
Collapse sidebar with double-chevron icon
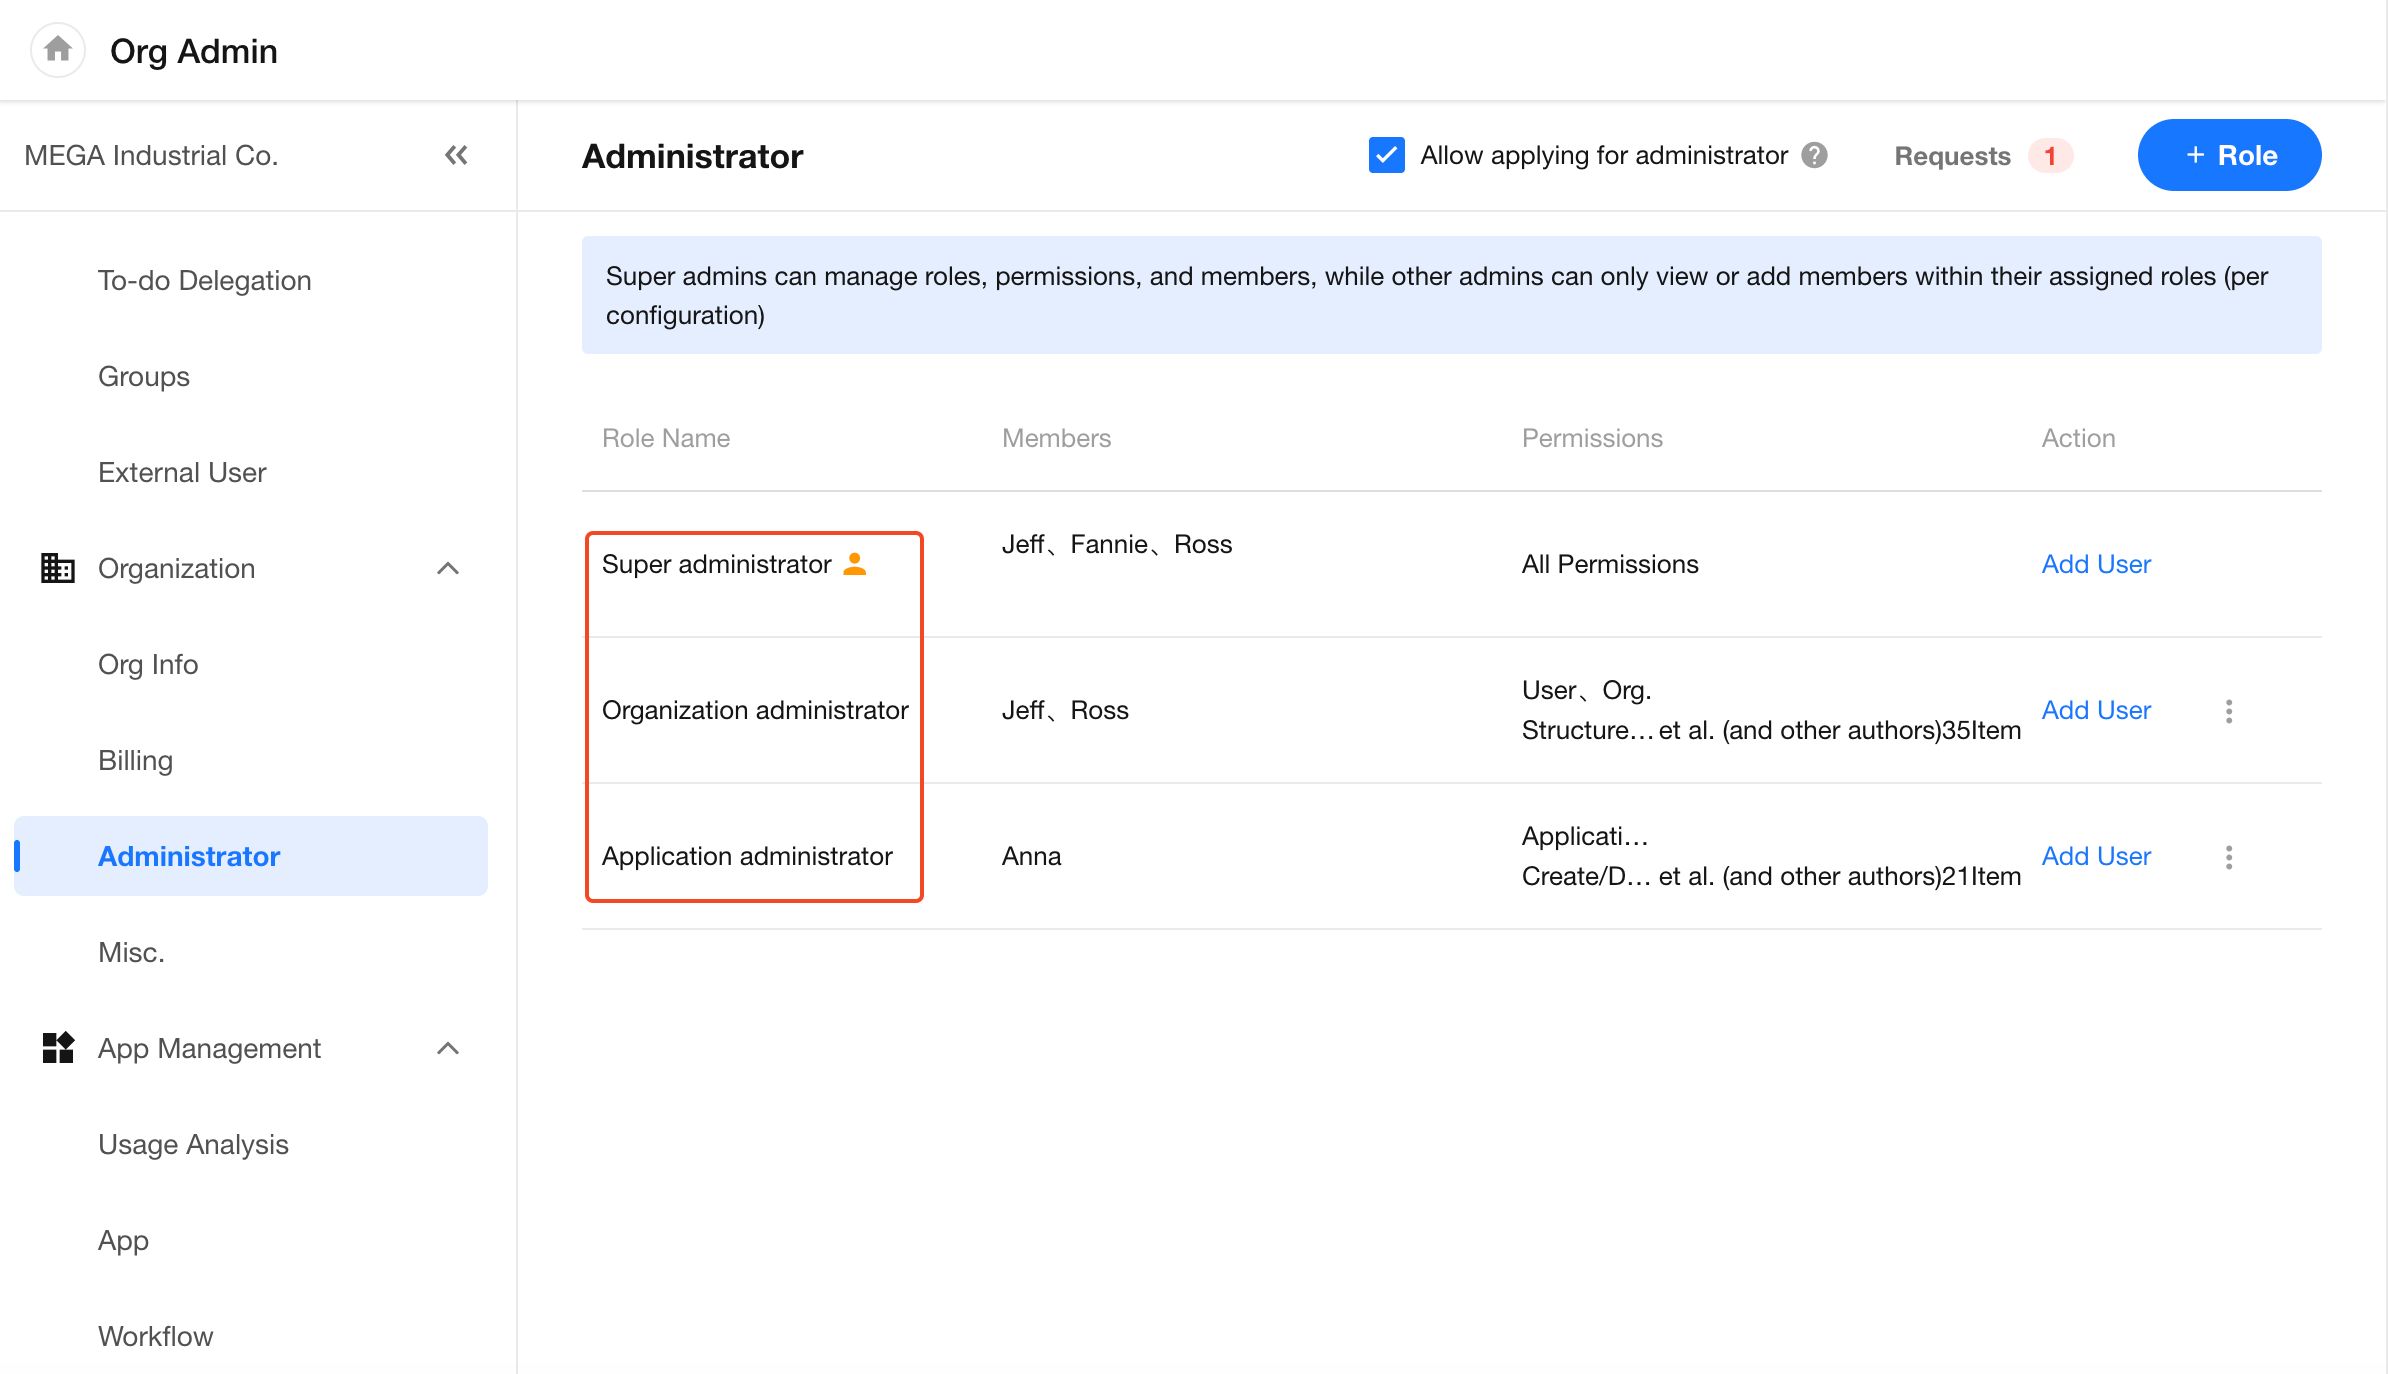[x=456, y=155]
